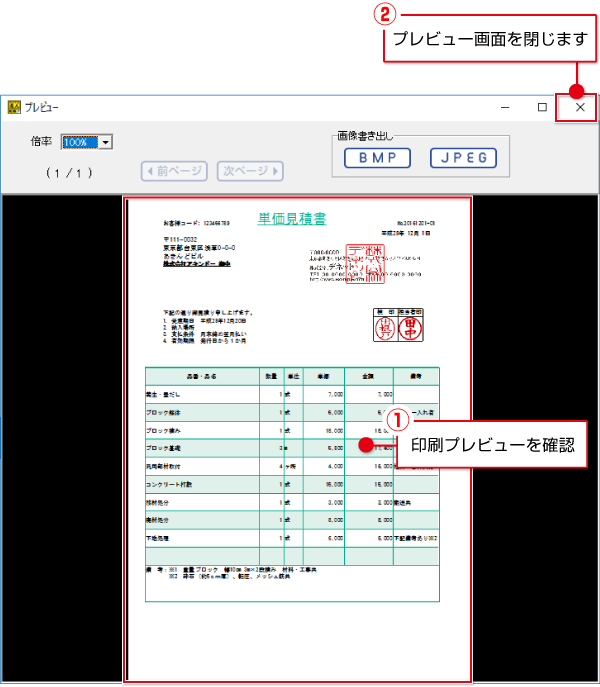Image resolution: width=600 pixels, height=687 pixels.
Task: Export the preview as JPEG
Action: point(463,158)
